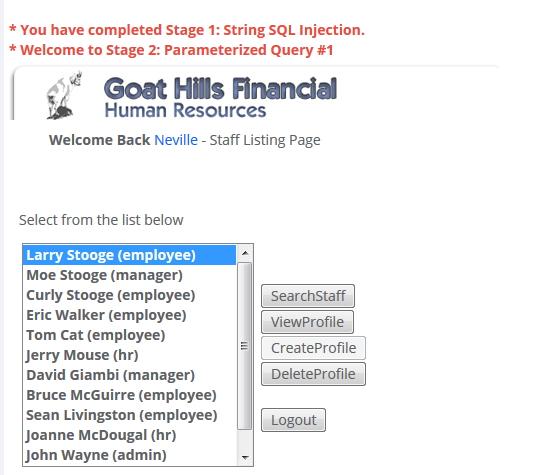Image resolution: width=533 pixels, height=475 pixels.
Task: Select Bruce McGuirre (employee)
Action: (129, 395)
